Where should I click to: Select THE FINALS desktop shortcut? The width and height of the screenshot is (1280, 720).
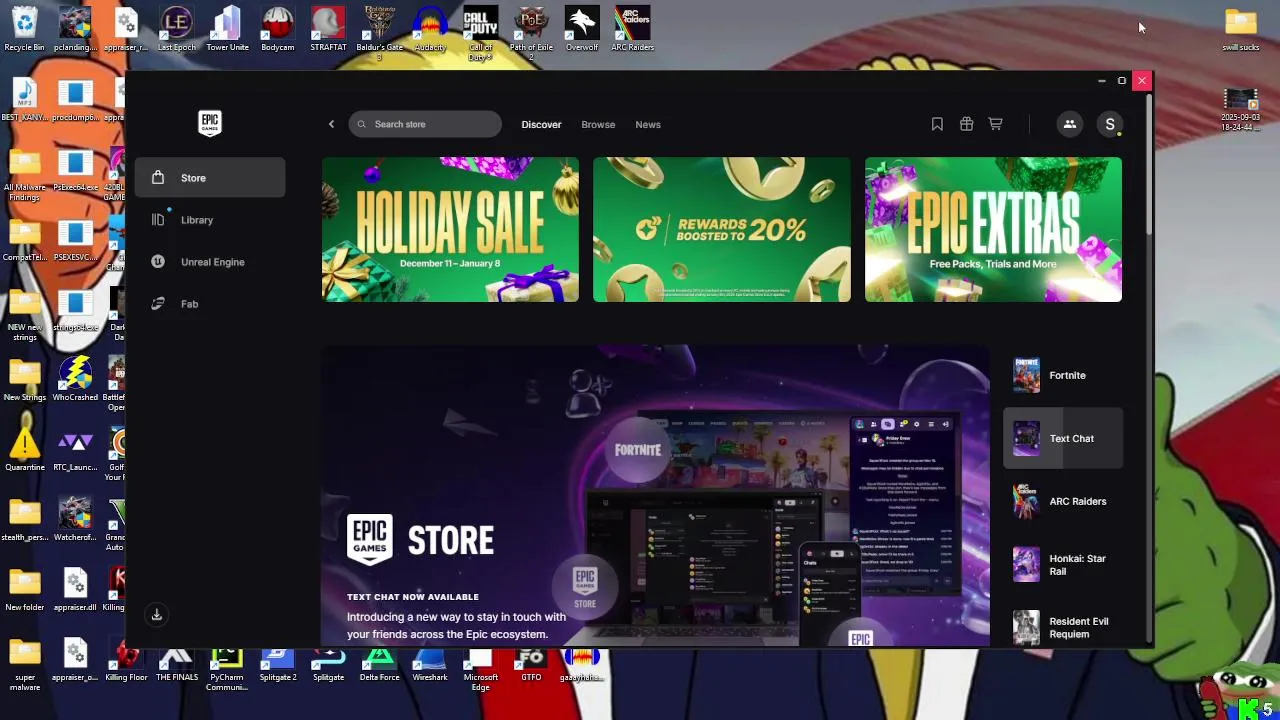(177, 663)
